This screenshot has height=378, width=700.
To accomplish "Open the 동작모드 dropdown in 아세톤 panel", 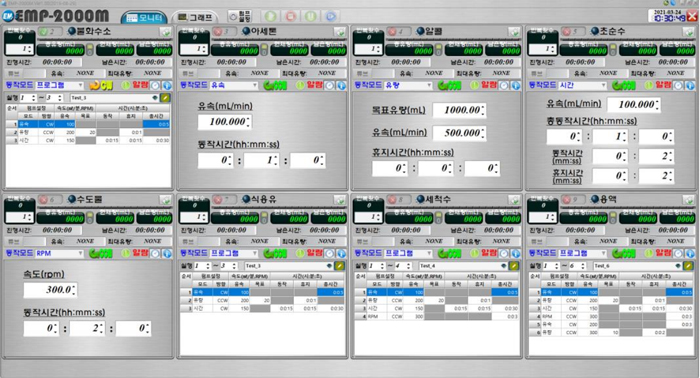I will (234, 85).
